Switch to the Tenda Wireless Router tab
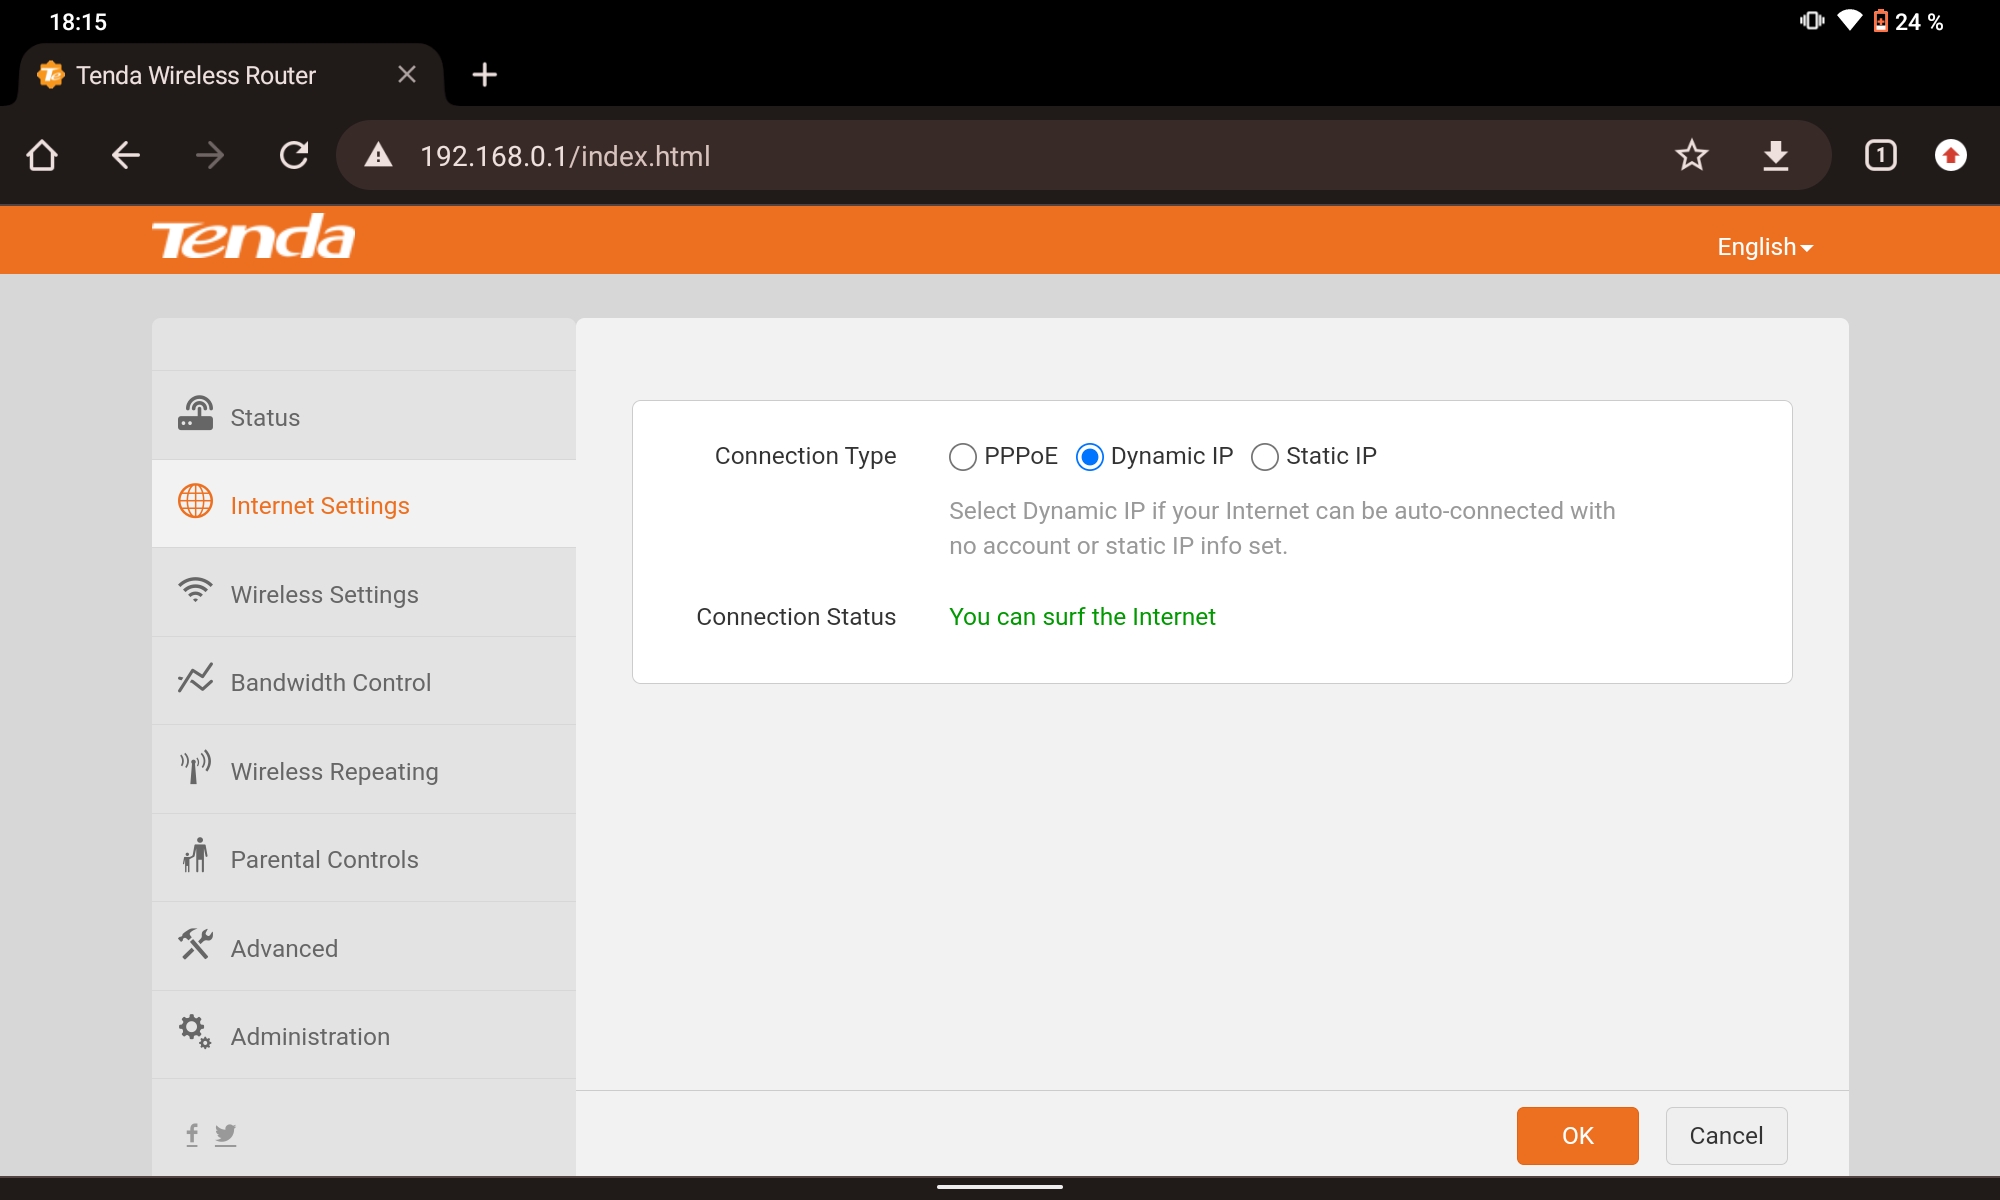The width and height of the screenshot is (2000, 1200). [196, 75]
